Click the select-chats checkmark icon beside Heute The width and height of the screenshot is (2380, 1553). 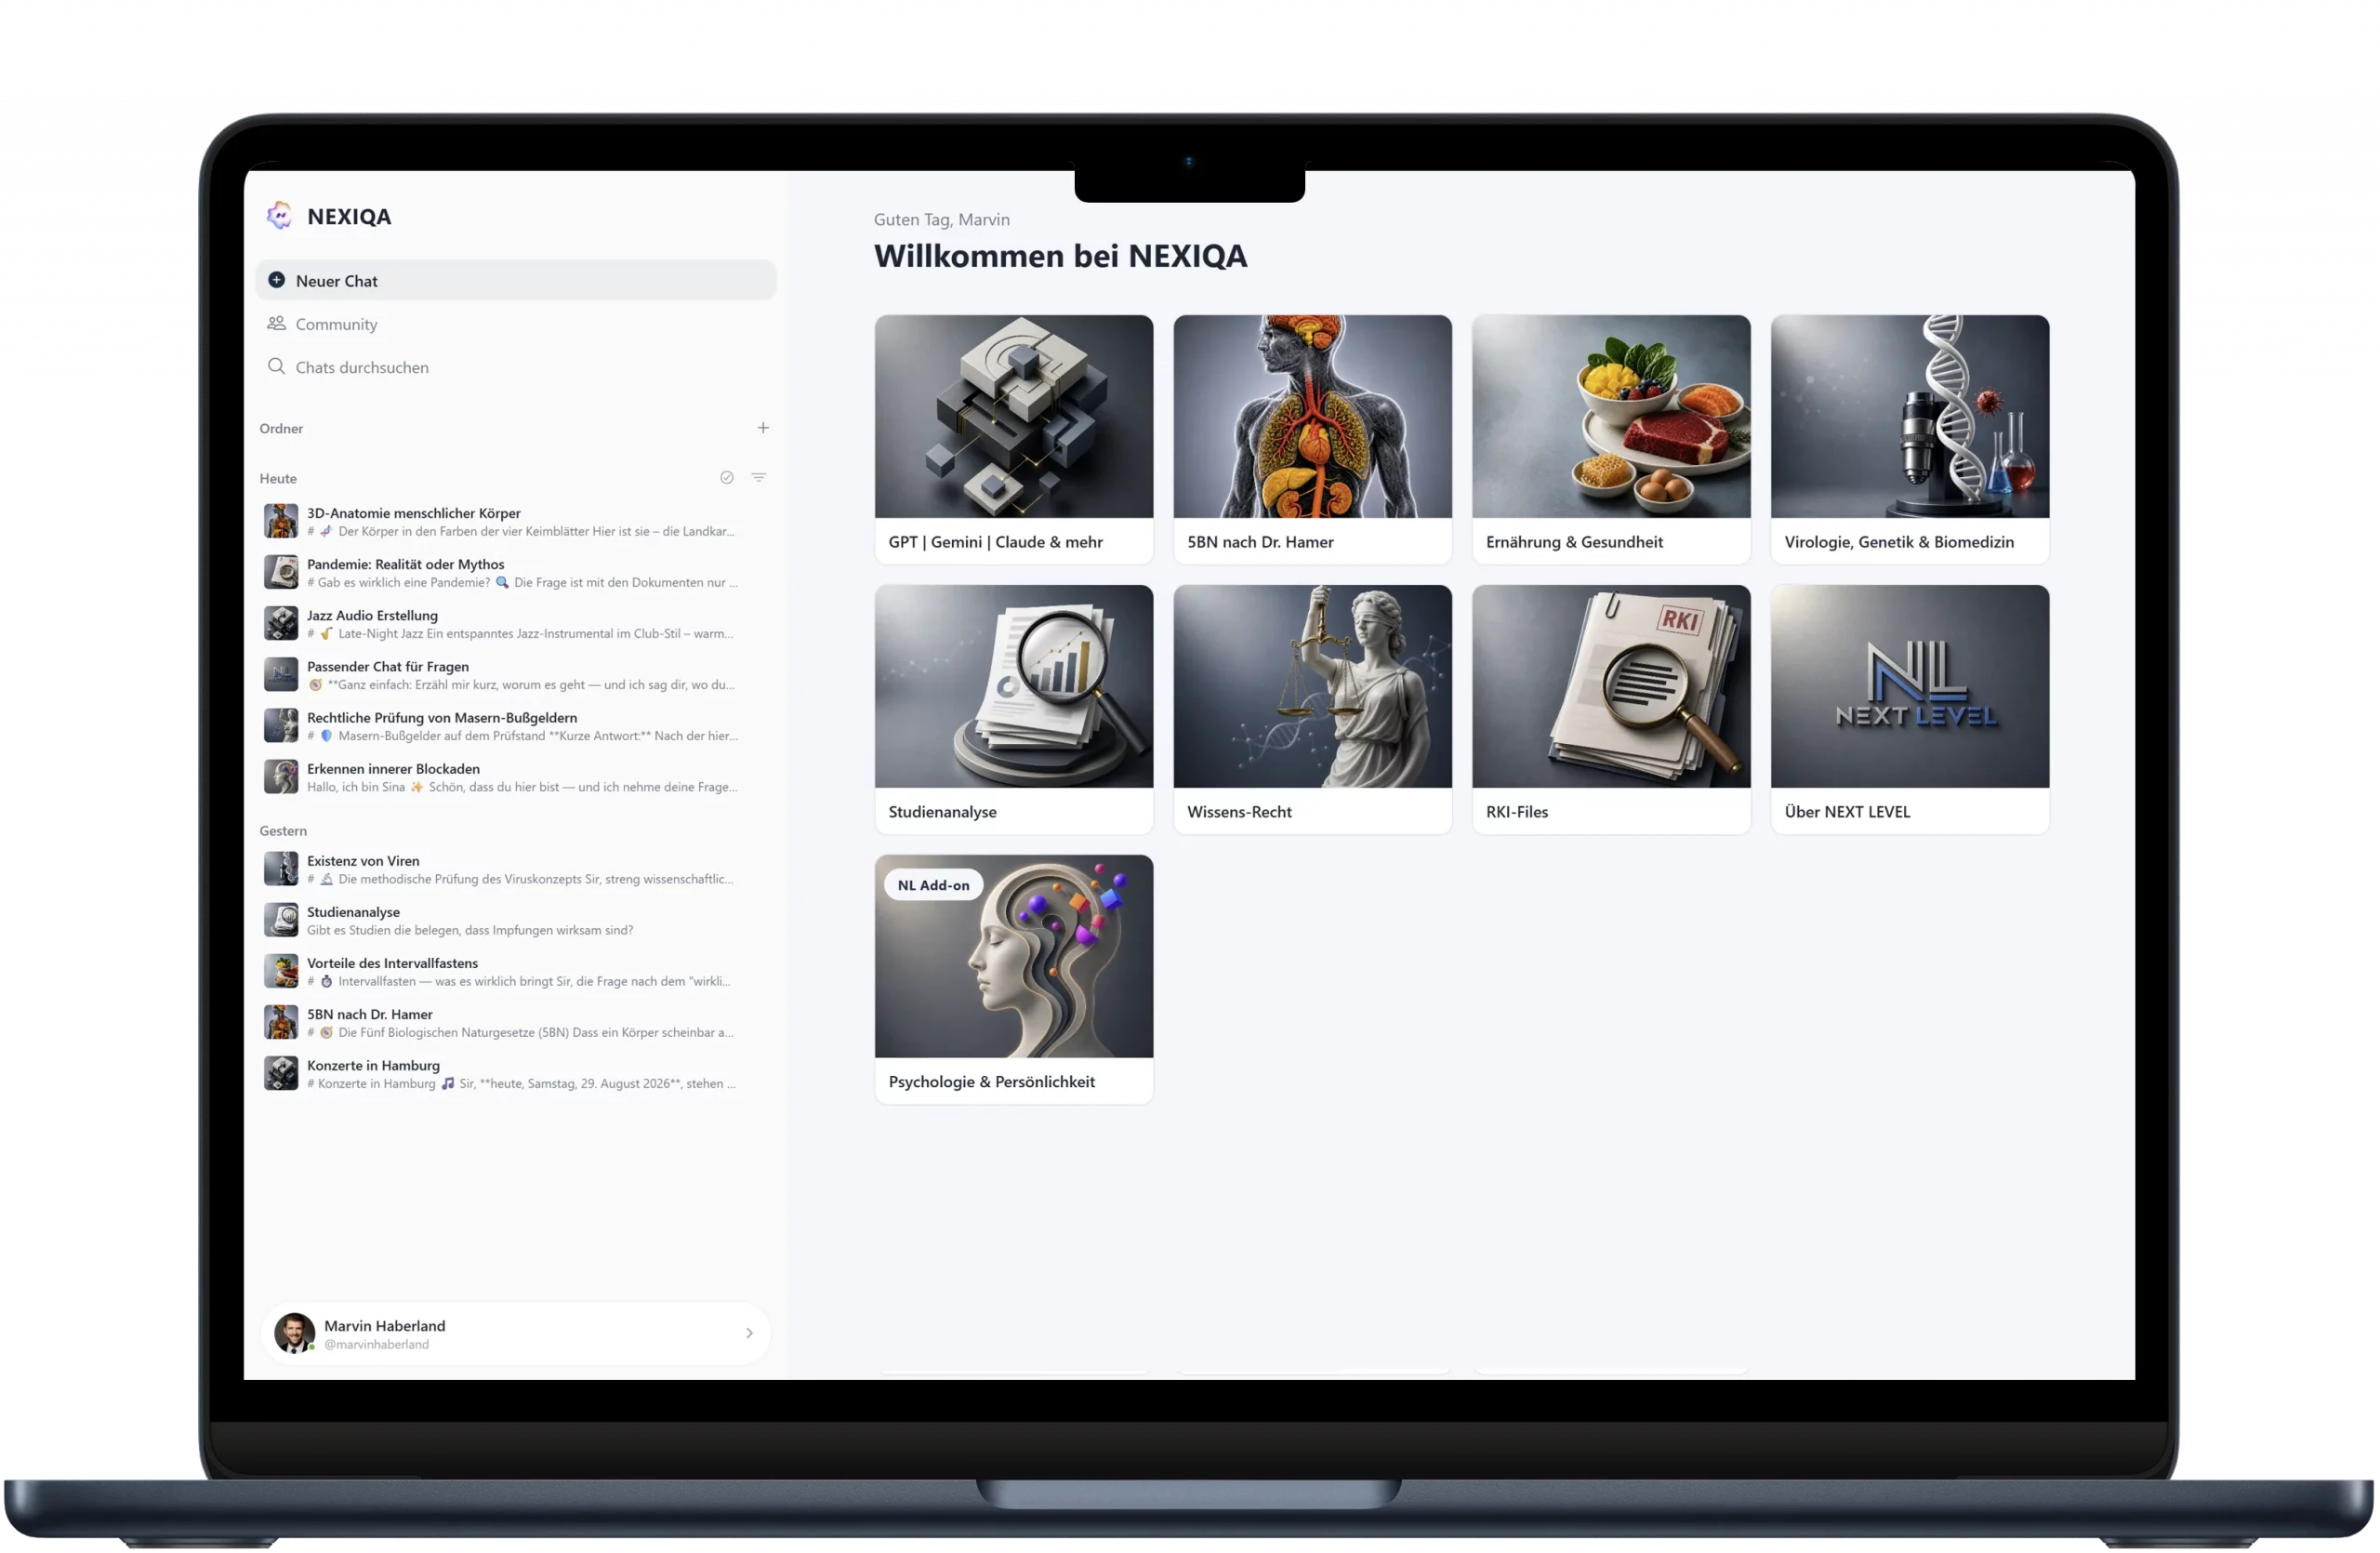point(727,478)
